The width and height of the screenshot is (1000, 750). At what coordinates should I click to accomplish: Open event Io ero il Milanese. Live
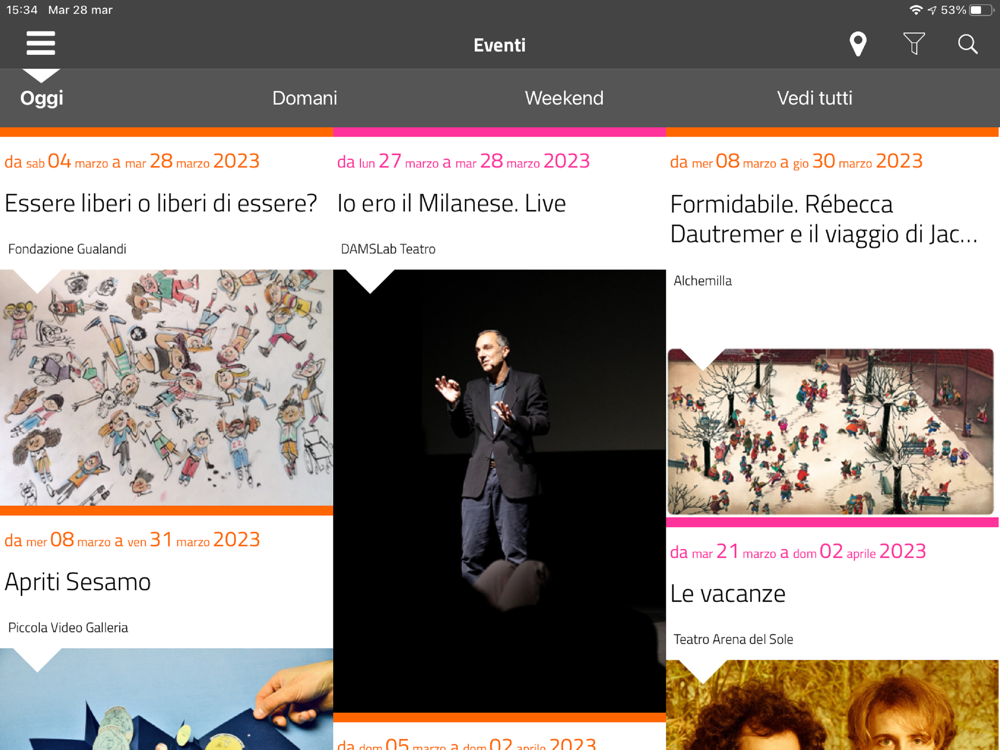coord(452,203)
